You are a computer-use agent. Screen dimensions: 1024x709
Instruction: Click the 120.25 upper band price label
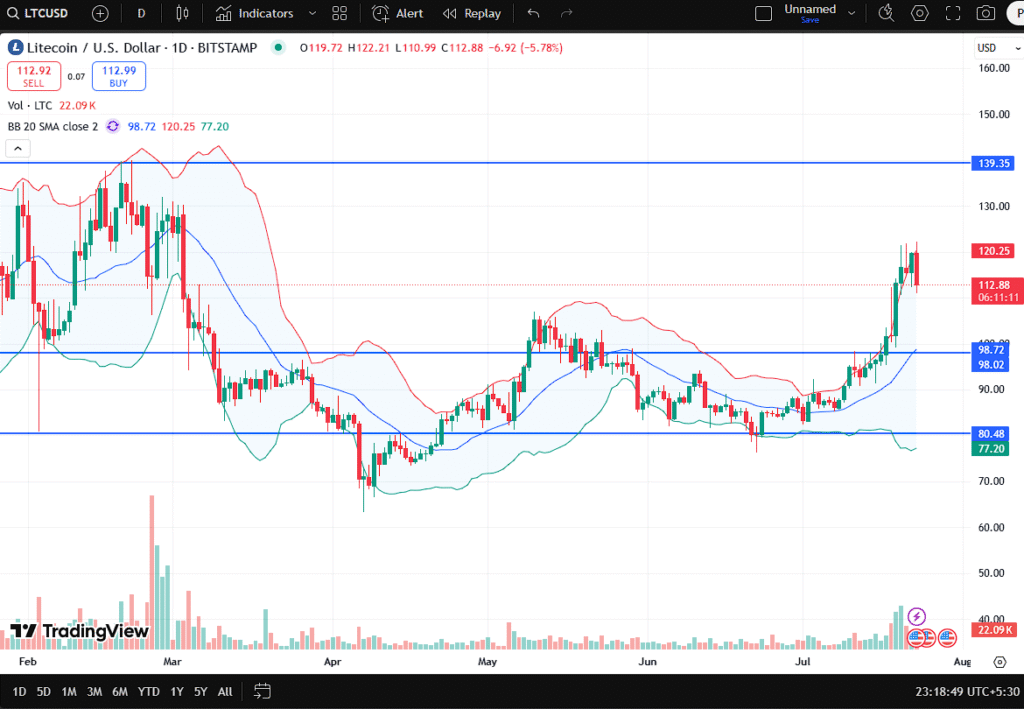click(993, 251)
